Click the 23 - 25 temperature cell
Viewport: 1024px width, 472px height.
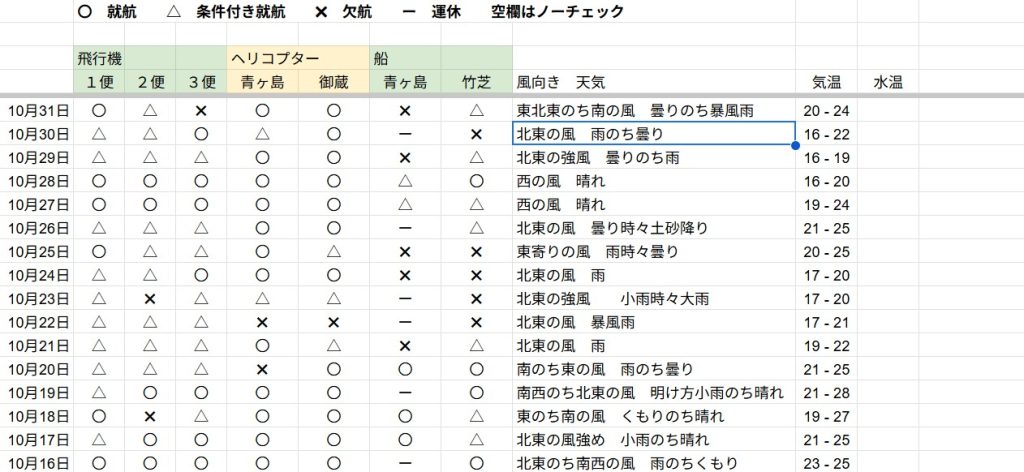pyautogui.click(x=826, y=463)
